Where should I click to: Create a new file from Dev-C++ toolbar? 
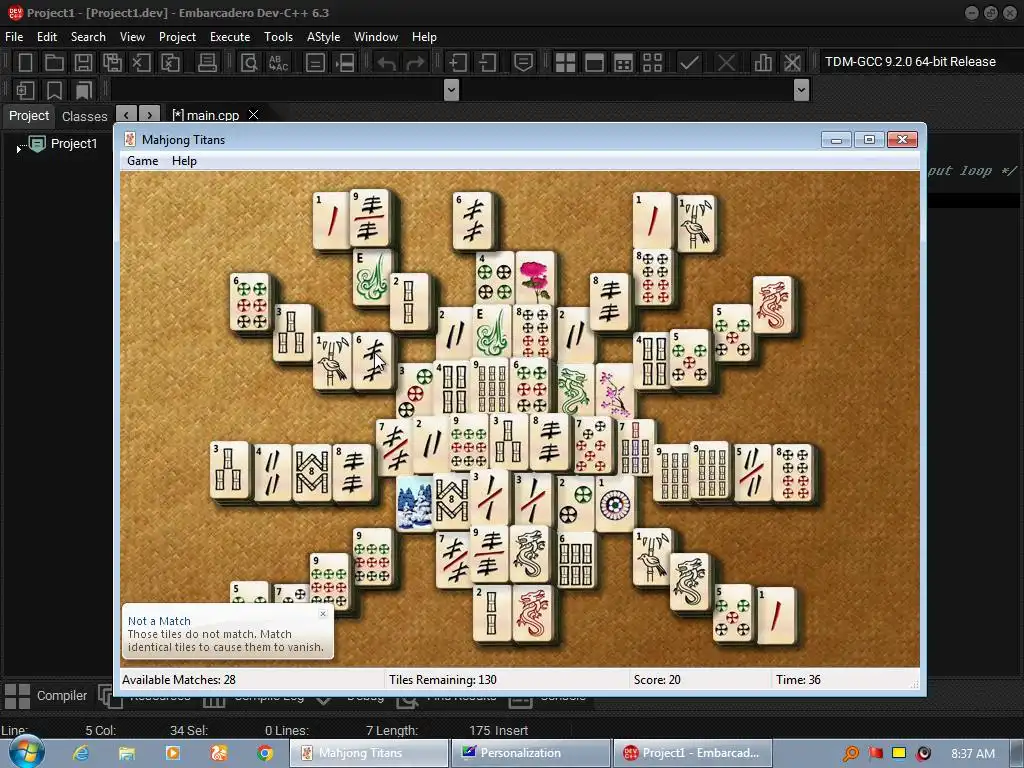pyautogui.click(x=25, y=63)
